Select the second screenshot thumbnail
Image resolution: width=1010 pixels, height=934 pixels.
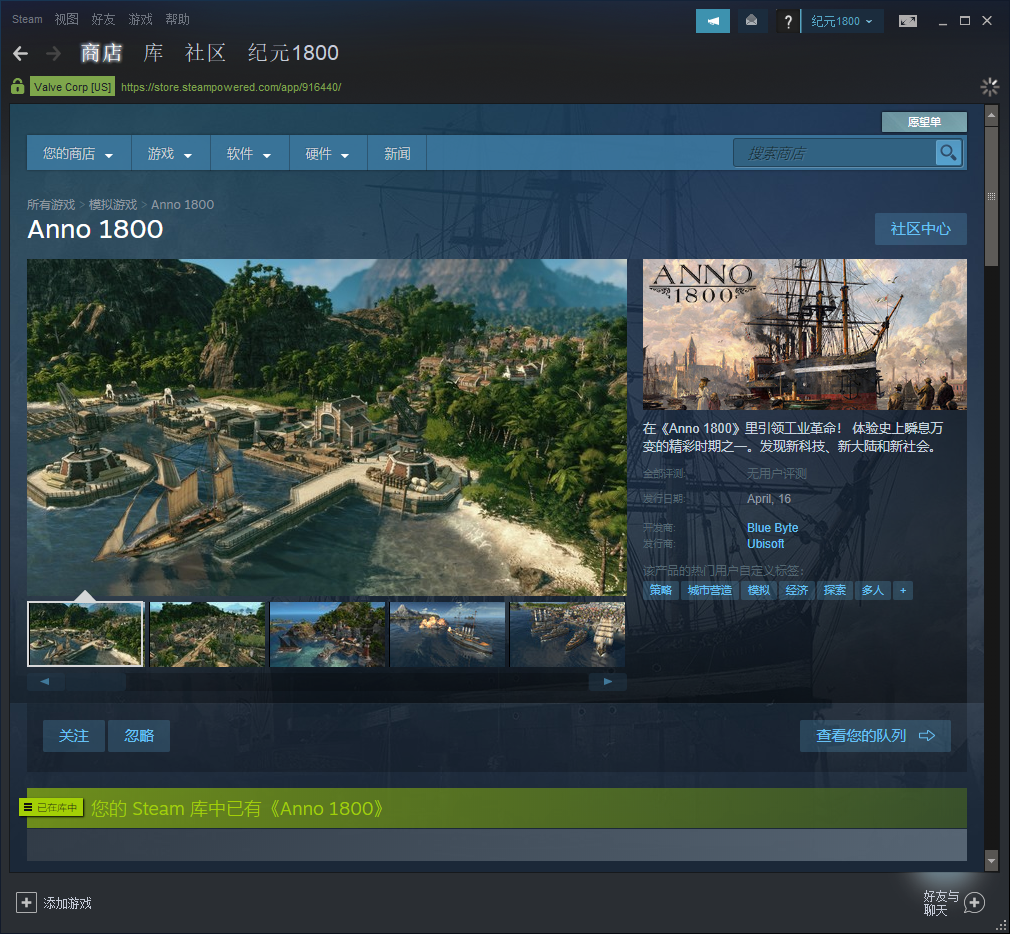click(207, 634)
